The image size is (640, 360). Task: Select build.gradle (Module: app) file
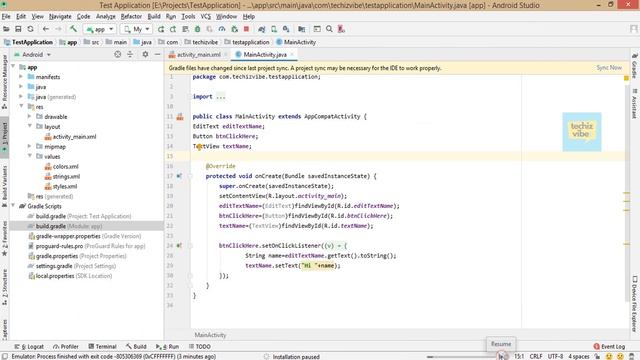[69, 226]
